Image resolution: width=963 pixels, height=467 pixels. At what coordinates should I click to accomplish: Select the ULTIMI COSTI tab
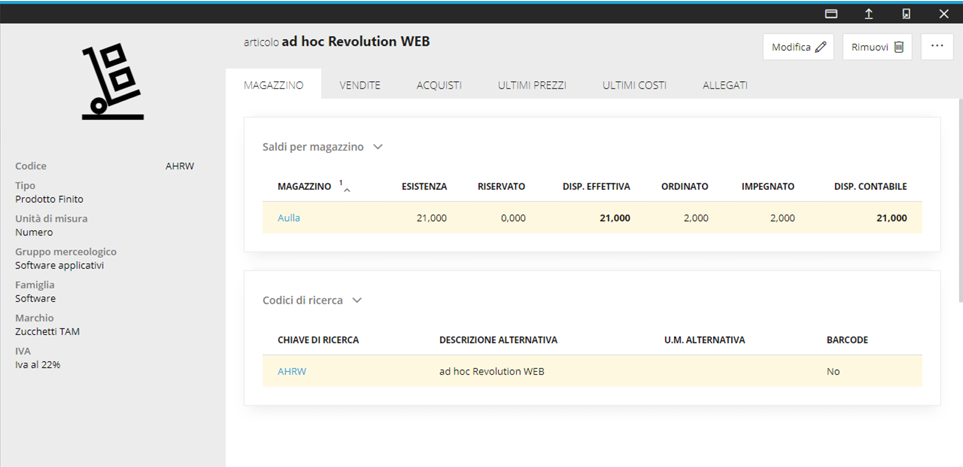coord(634,85)
